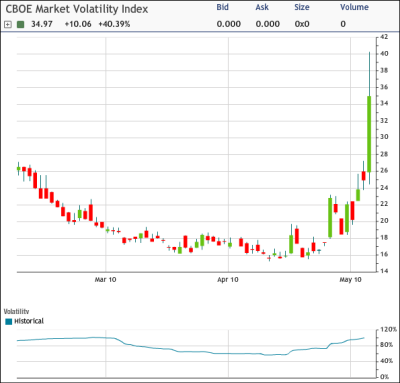Click the Bid column header

(222, 7)
